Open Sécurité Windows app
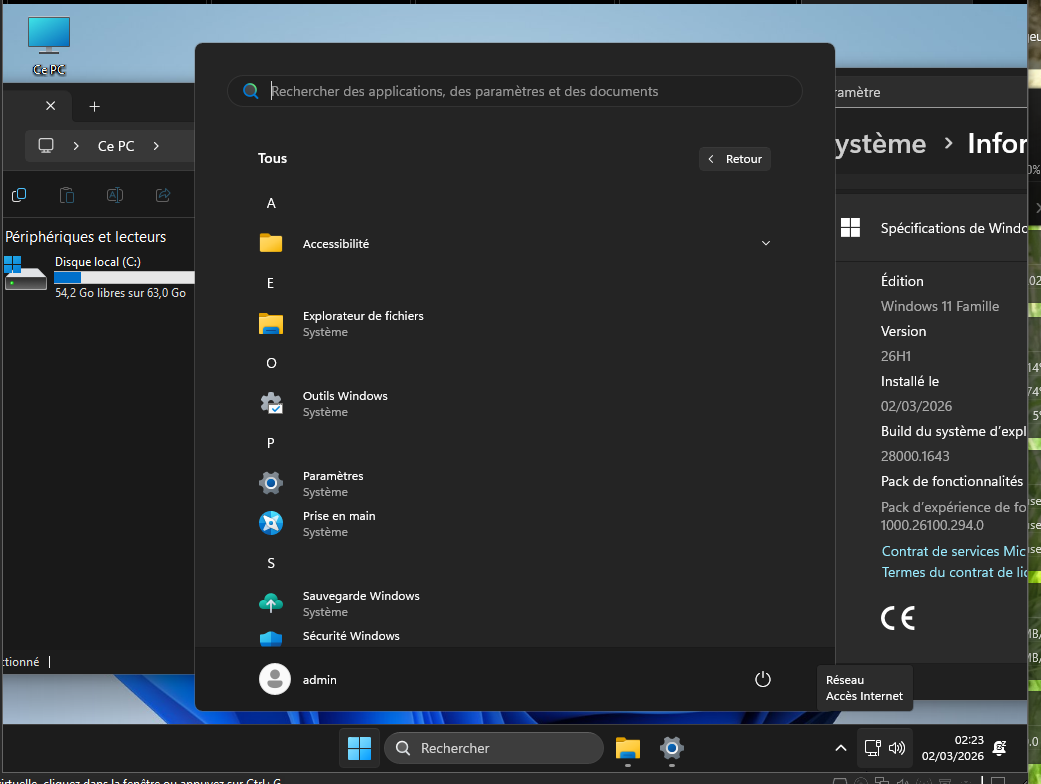The width and height of the screenshot is (1041, 784). [515, 636]
